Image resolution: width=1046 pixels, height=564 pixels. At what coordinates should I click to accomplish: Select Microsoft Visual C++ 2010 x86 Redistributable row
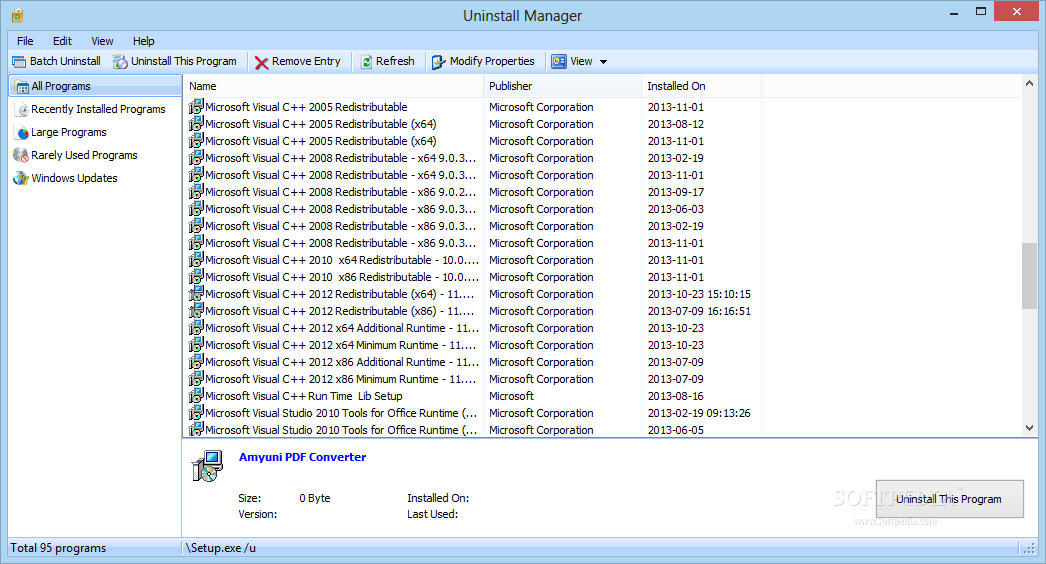[471, 277]
